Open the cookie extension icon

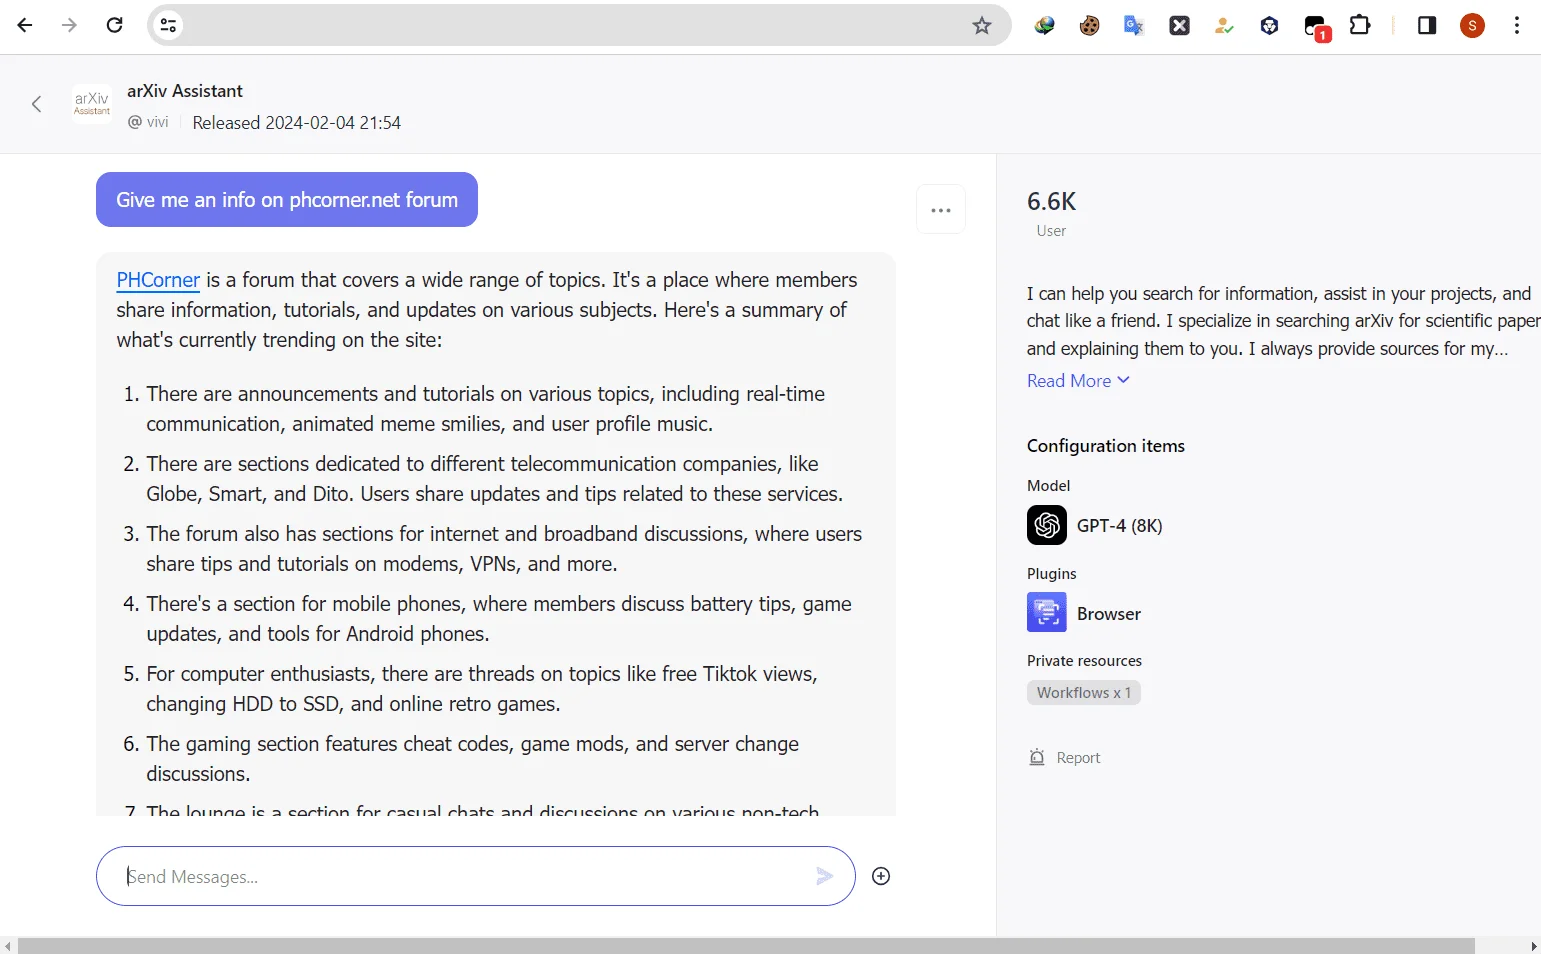tap(1090, 26)
